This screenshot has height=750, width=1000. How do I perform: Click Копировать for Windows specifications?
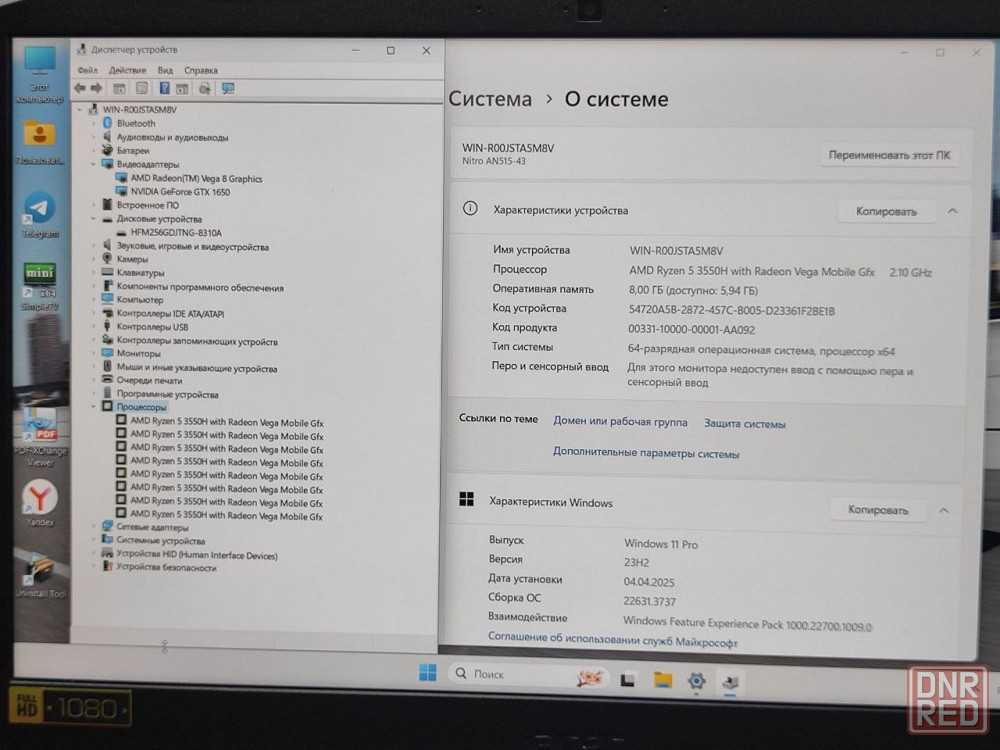coord(878,510)
